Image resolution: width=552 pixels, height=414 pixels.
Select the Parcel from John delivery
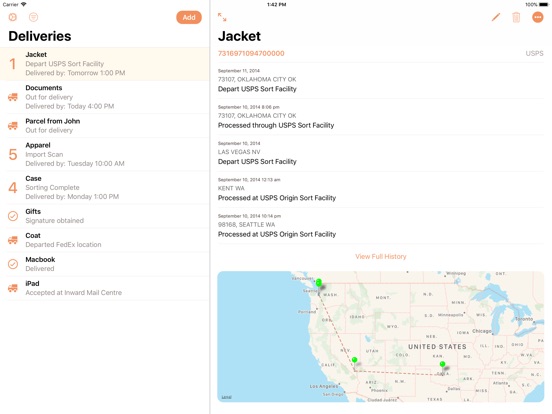point(105,126)
